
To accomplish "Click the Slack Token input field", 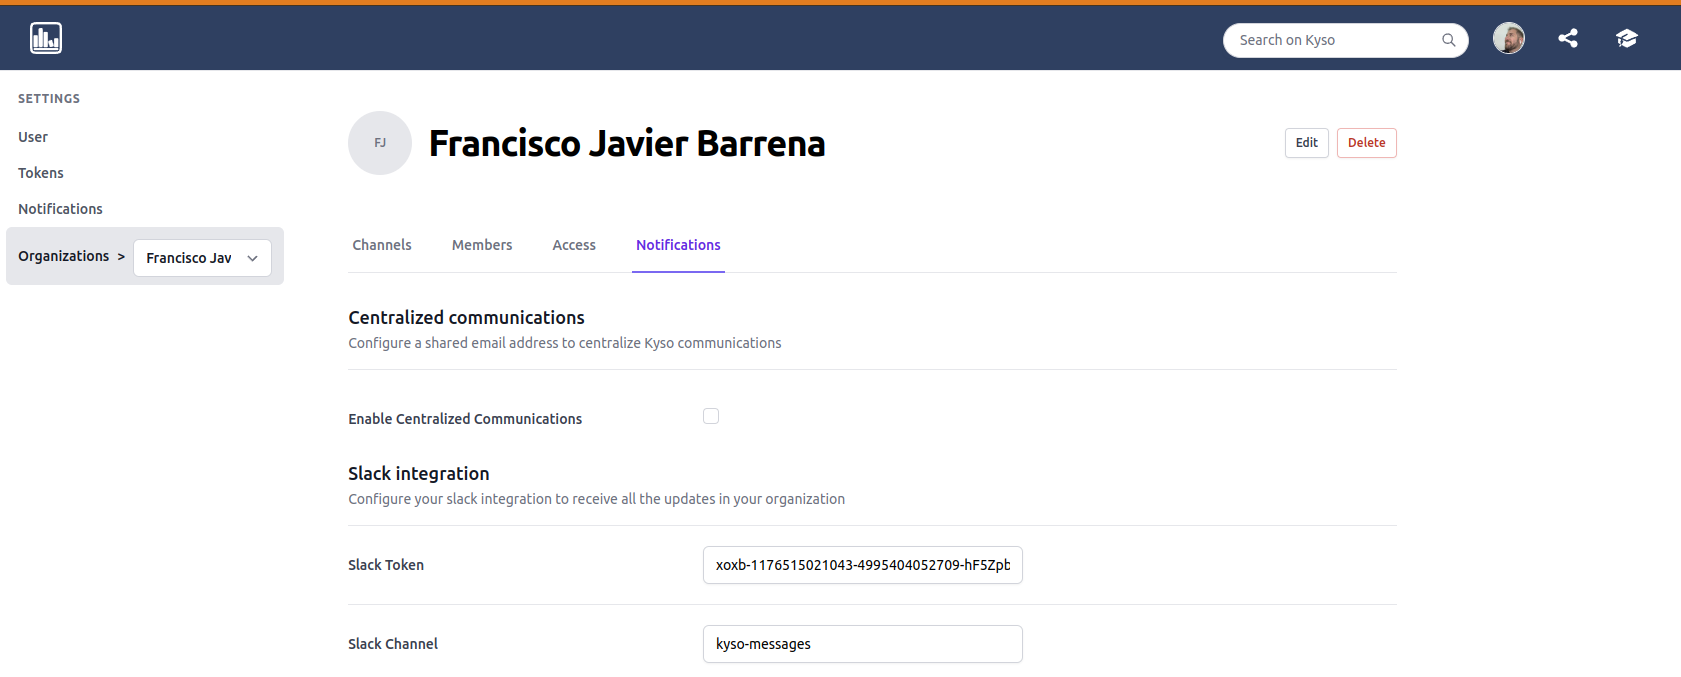I will click(x=863, y=565).
